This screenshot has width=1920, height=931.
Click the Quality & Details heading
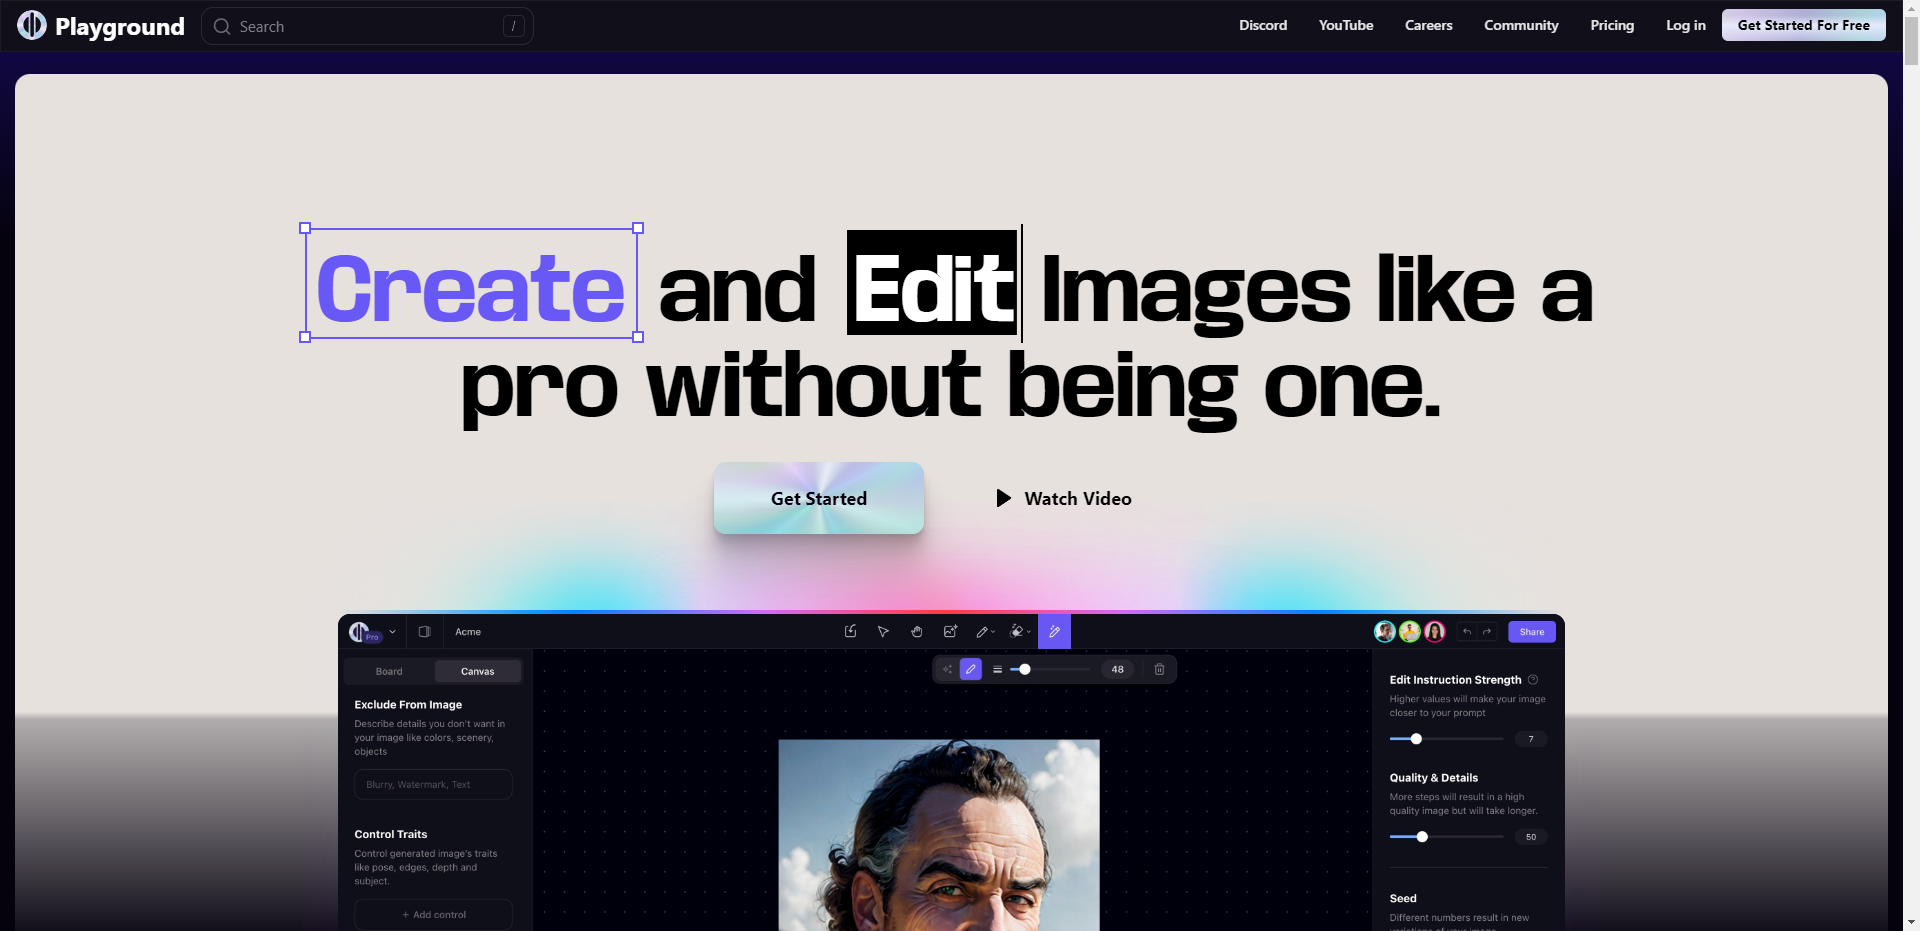[1433, 777]
